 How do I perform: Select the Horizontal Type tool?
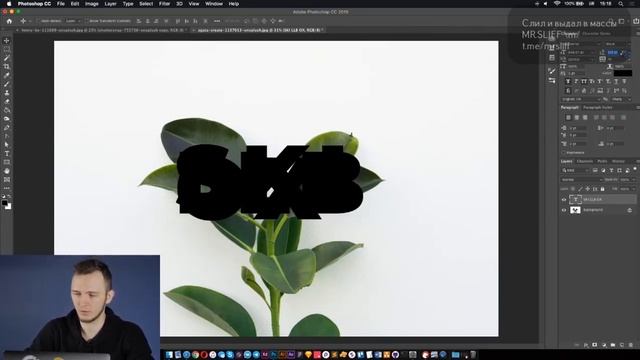click(x=7, y=153)
